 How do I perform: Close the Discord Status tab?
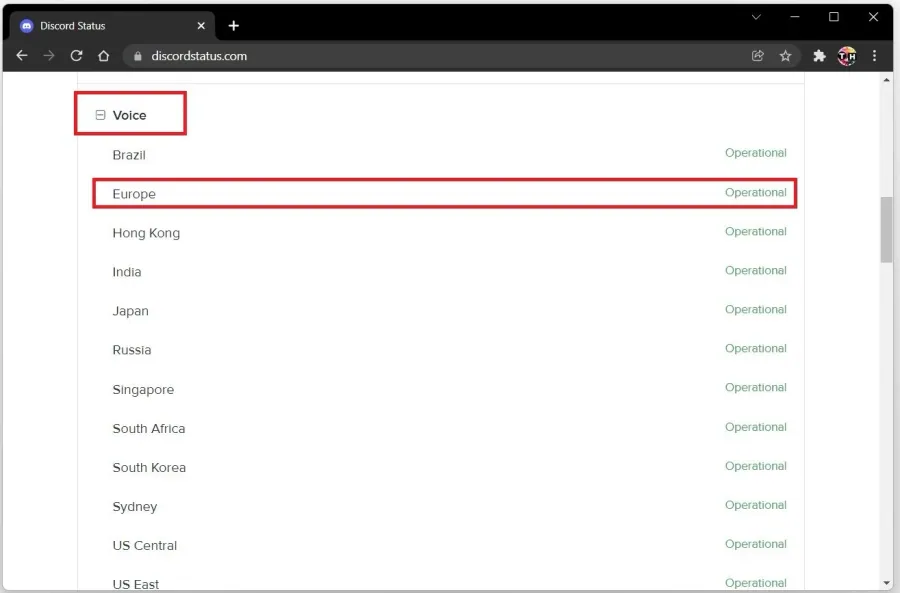[x=201, y=26]
